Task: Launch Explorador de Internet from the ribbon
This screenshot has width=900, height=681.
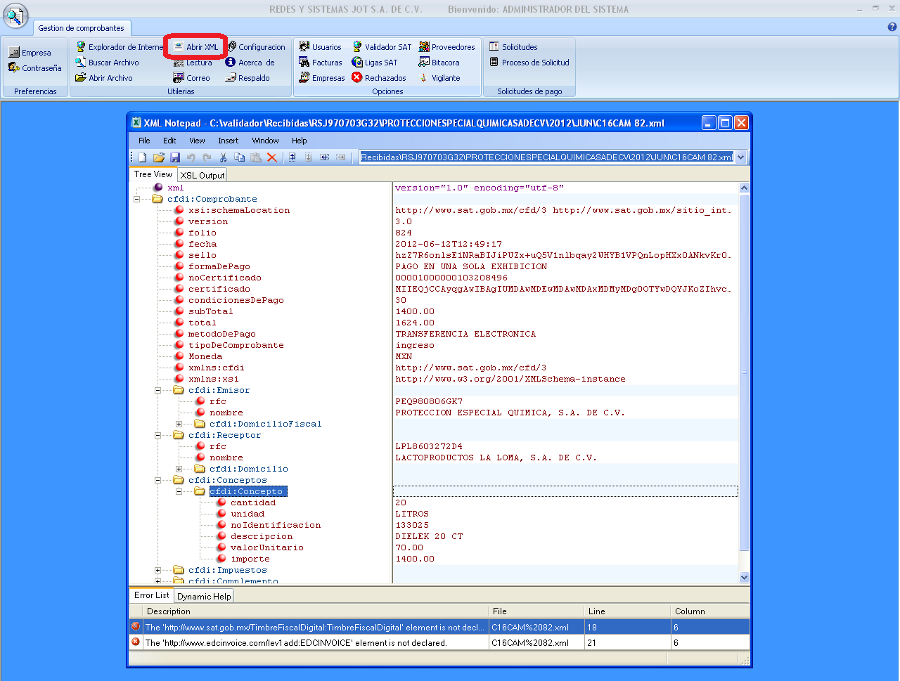Action: coord(118,47)
